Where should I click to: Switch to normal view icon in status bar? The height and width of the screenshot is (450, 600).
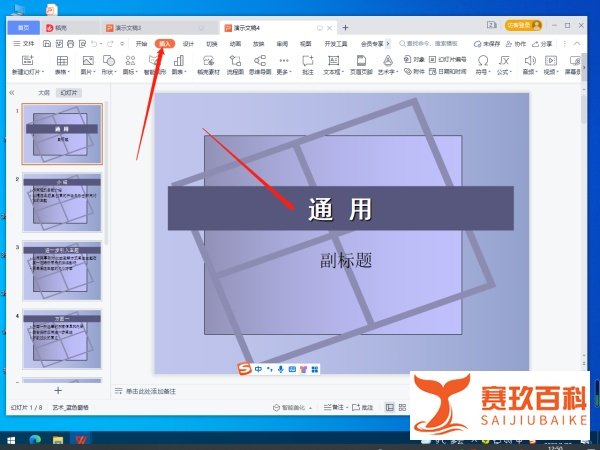(x=390, y=407)
